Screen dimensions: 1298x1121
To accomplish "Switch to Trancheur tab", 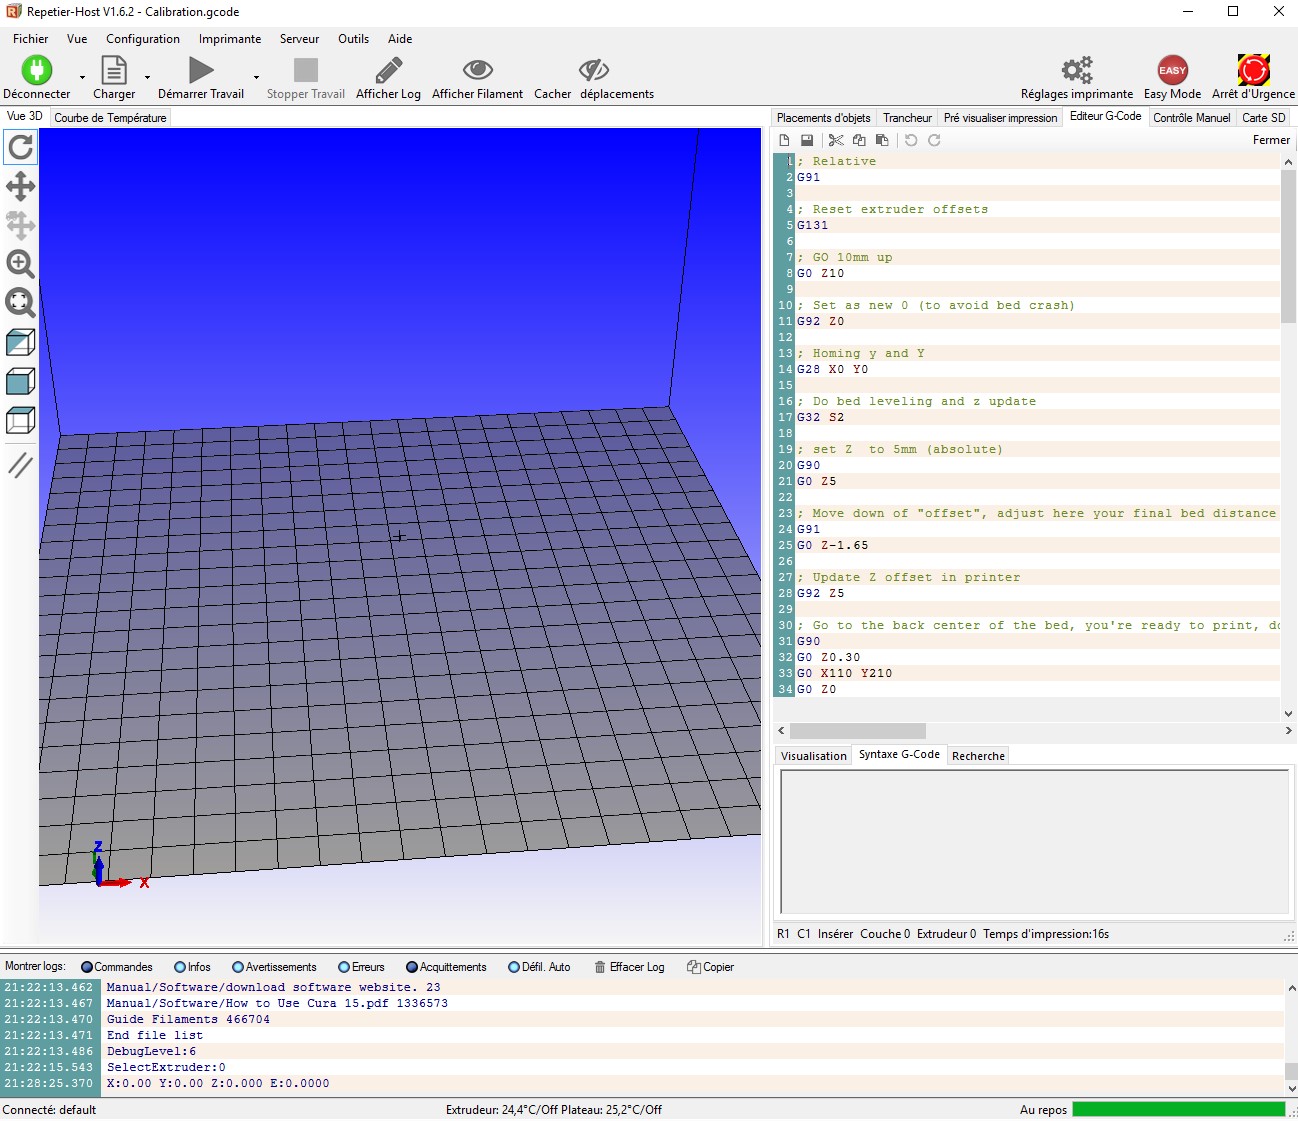I will 907,117.
